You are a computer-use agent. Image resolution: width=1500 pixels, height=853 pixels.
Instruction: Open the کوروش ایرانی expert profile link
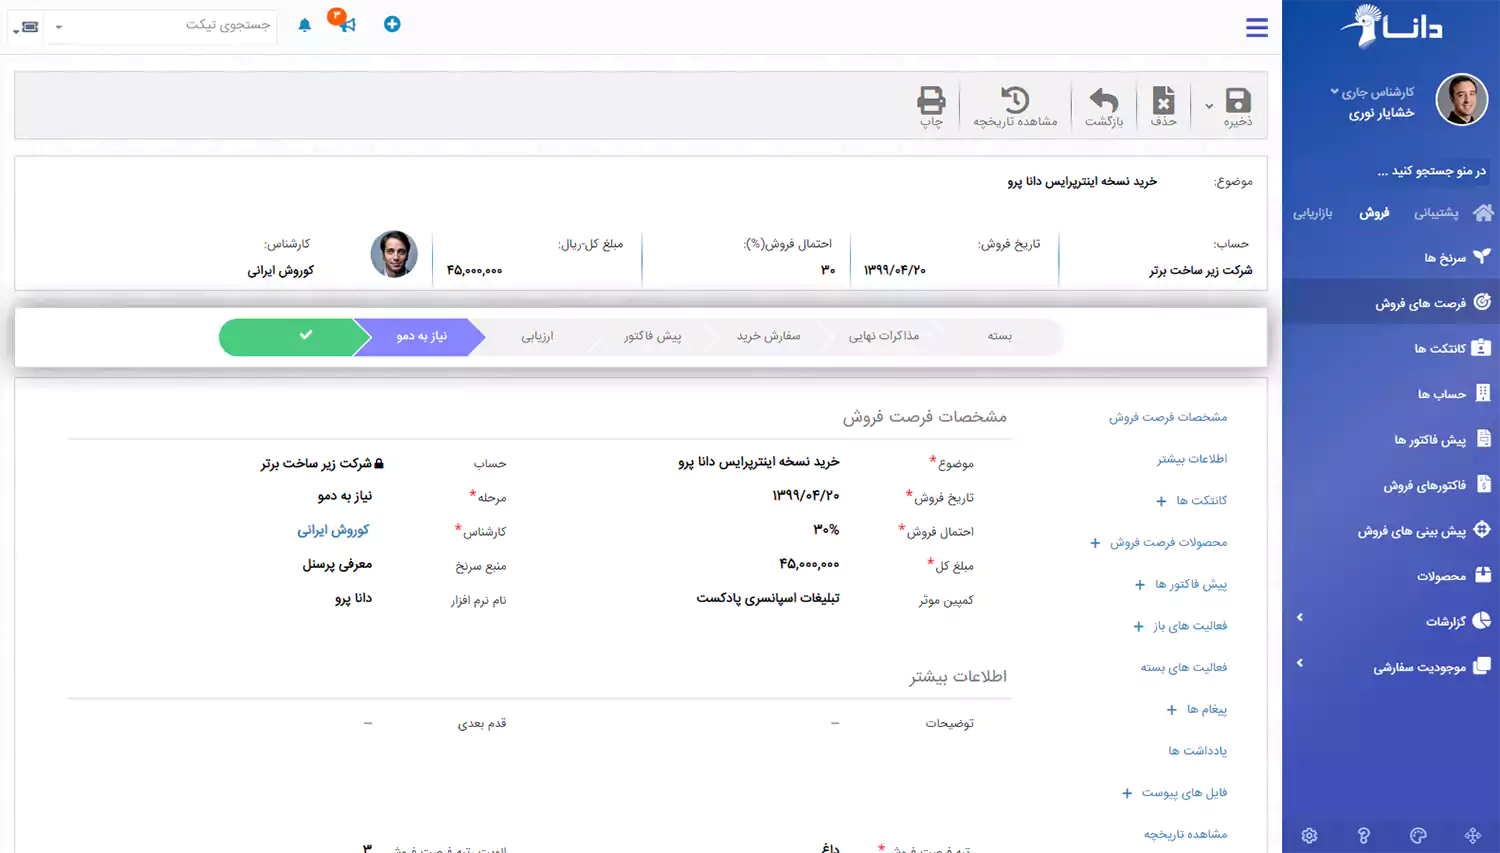coord(333,531)
